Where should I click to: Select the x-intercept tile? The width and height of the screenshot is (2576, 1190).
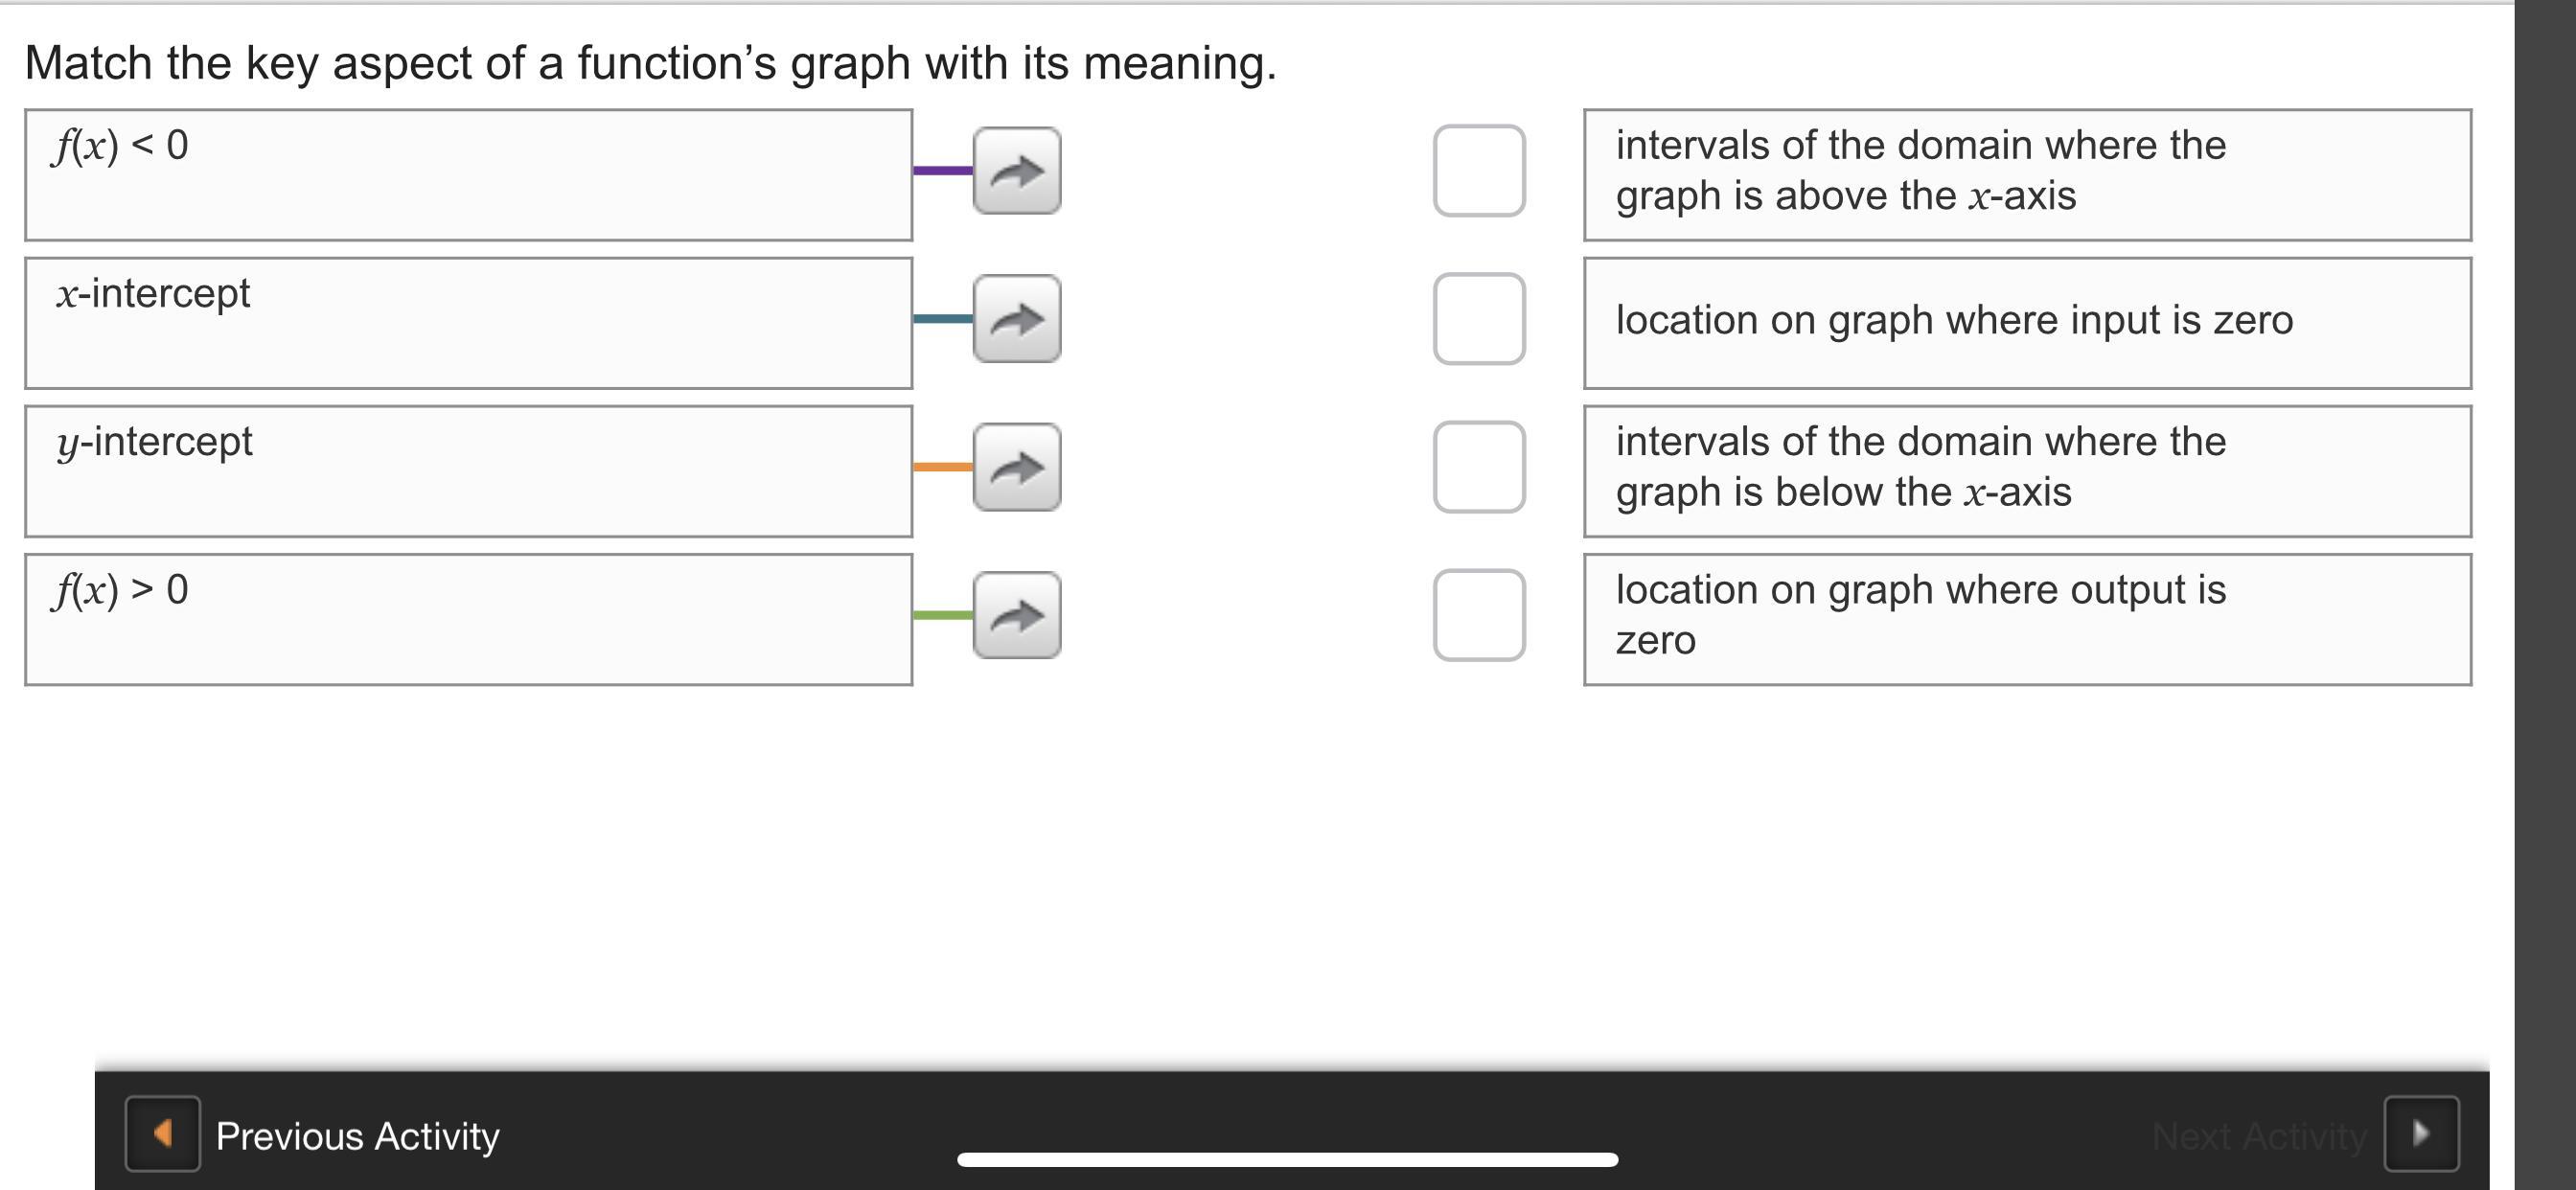point(468,323)
